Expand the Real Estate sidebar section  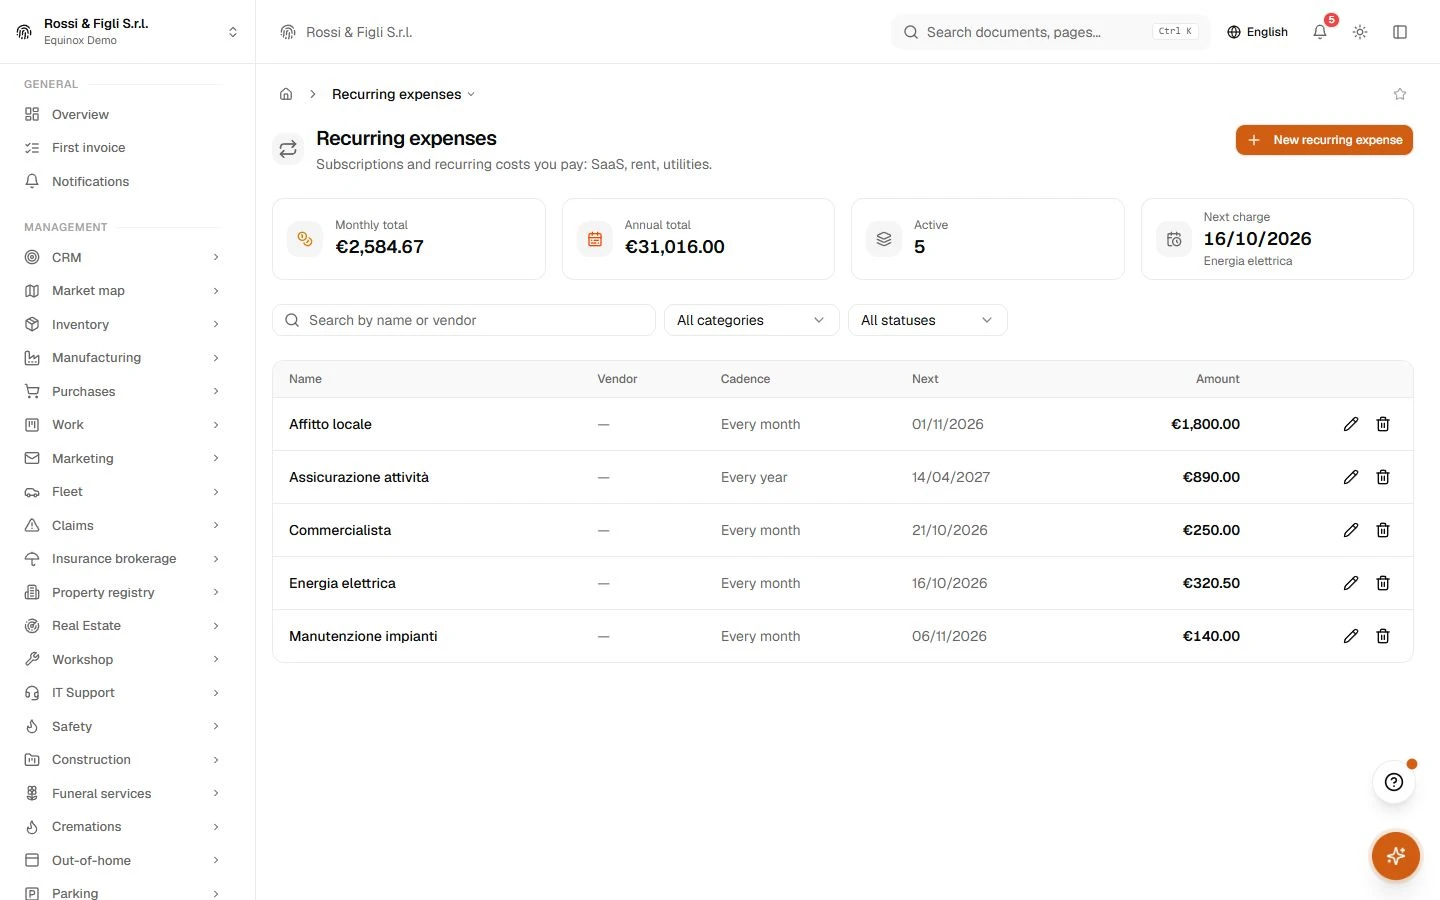(x=122, y=626)
